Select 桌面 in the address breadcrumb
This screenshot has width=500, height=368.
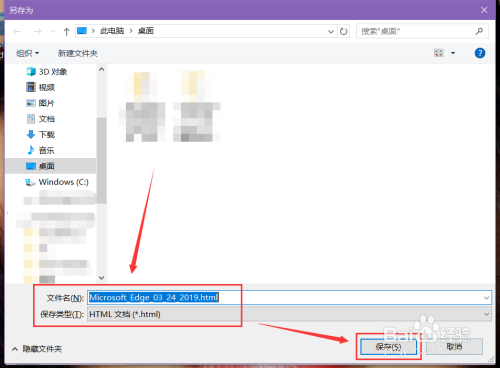point(146,31)
